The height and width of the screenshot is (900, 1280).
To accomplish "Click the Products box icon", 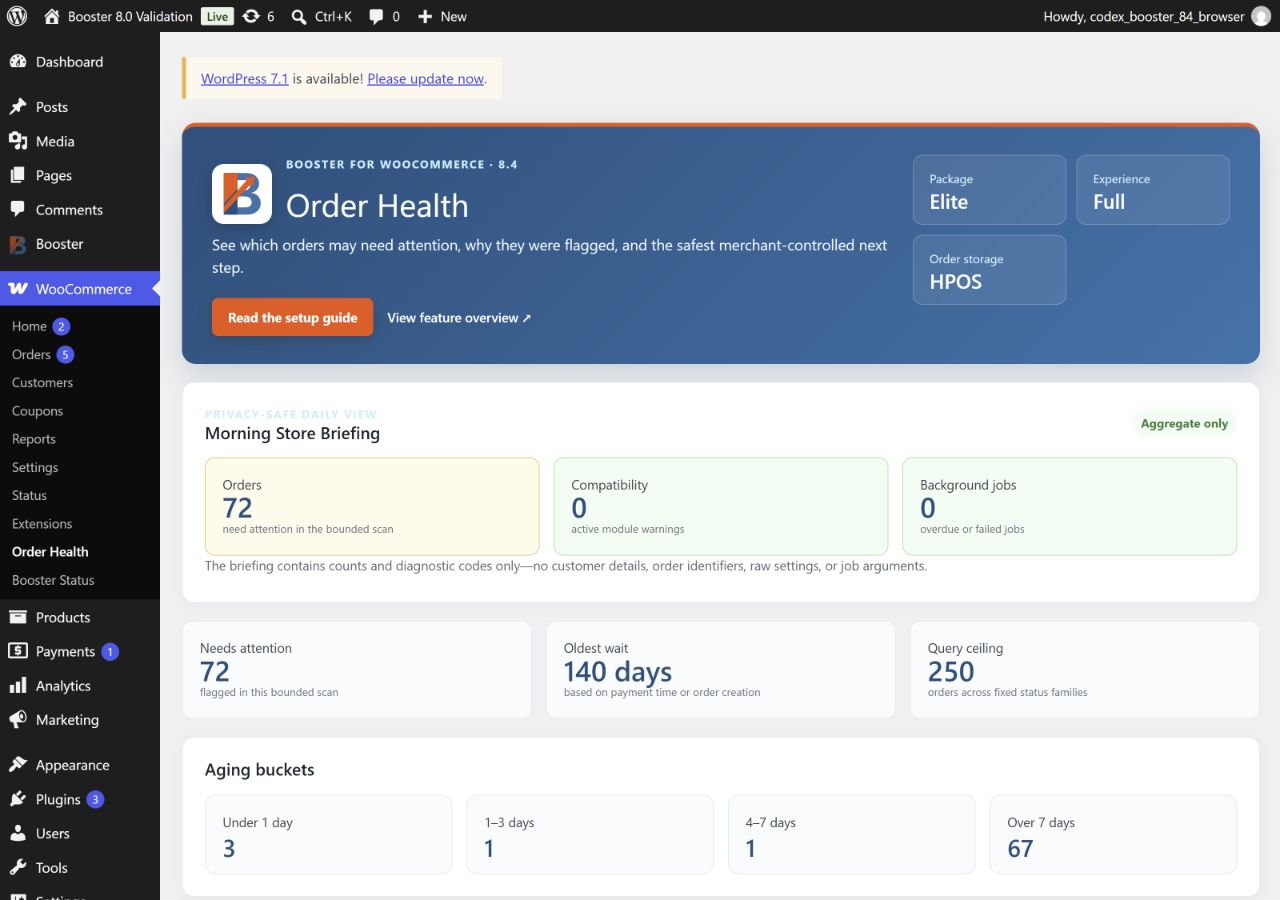I will [18, 617].
